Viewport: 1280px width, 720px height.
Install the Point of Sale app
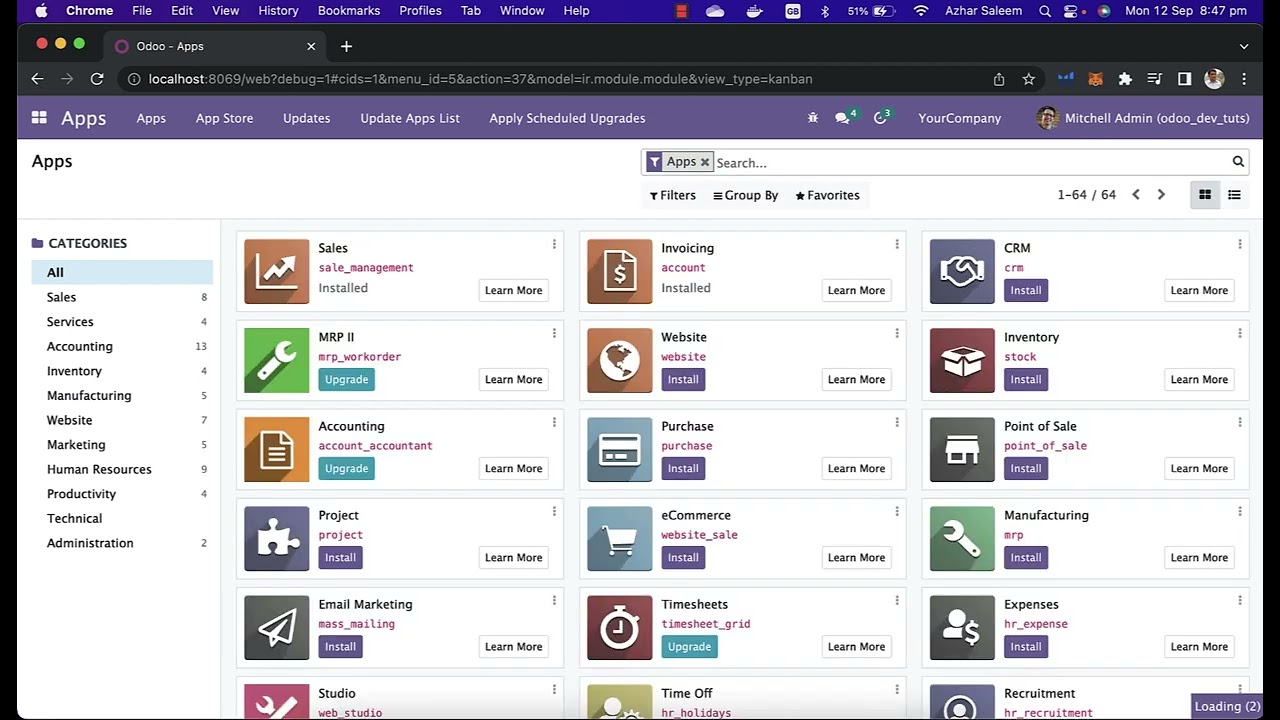tap(1026, 468)
